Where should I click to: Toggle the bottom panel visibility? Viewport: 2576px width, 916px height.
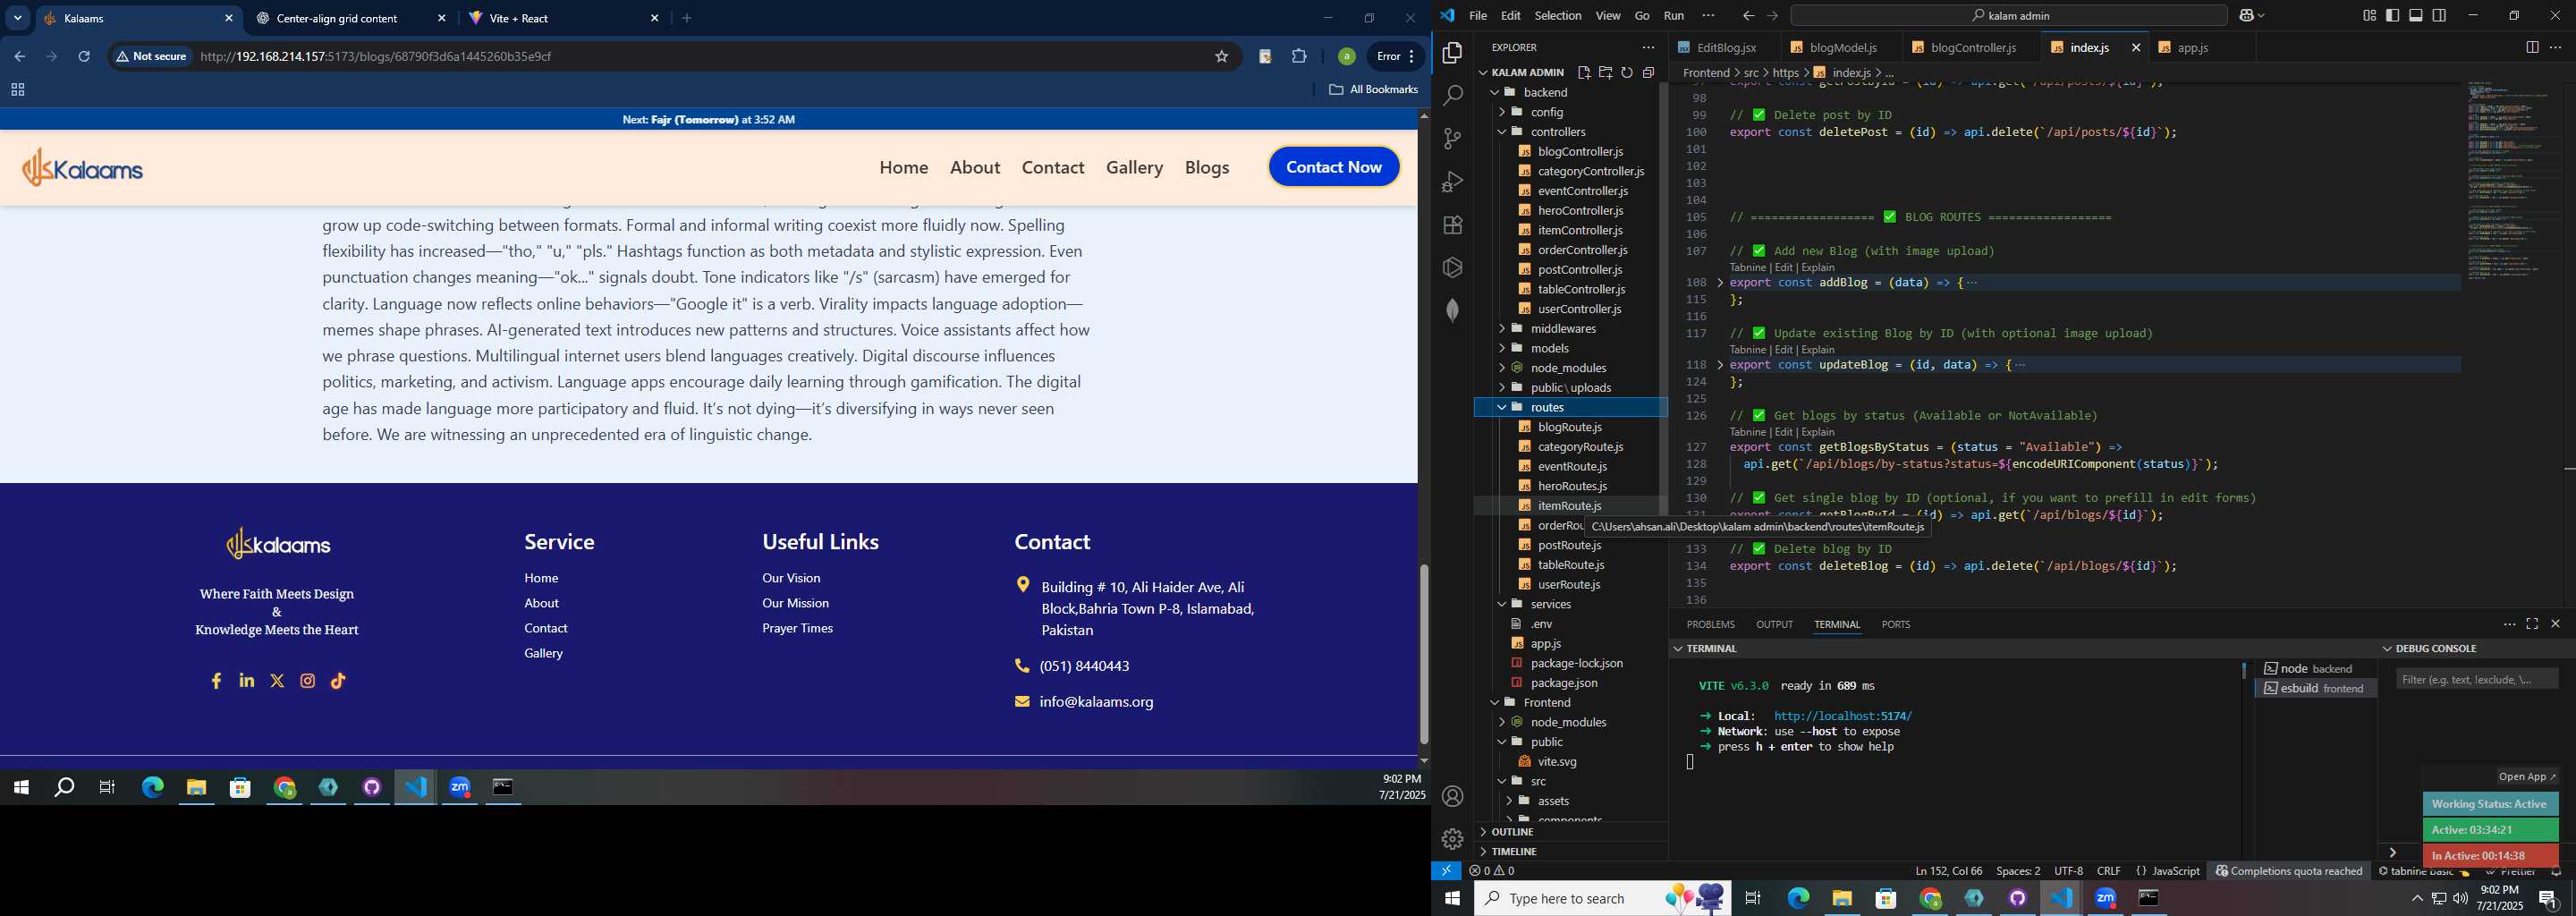pyautogui.click(x=2416, y=15)
